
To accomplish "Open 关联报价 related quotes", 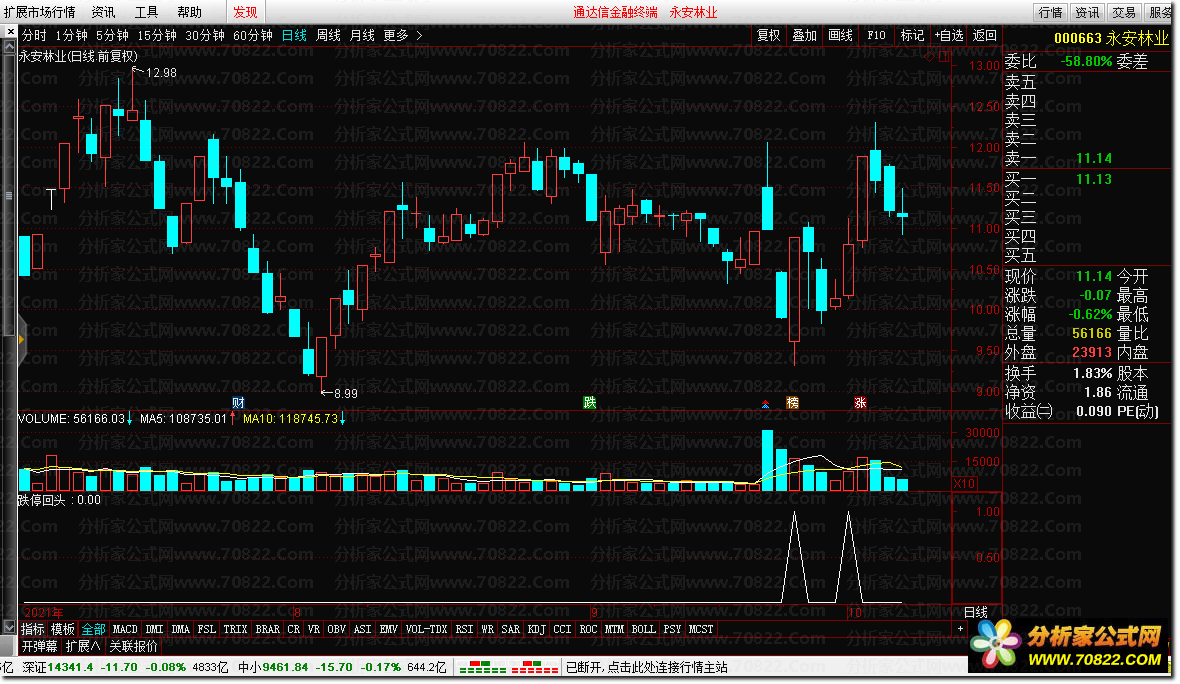I will click(x=133, y=646).
